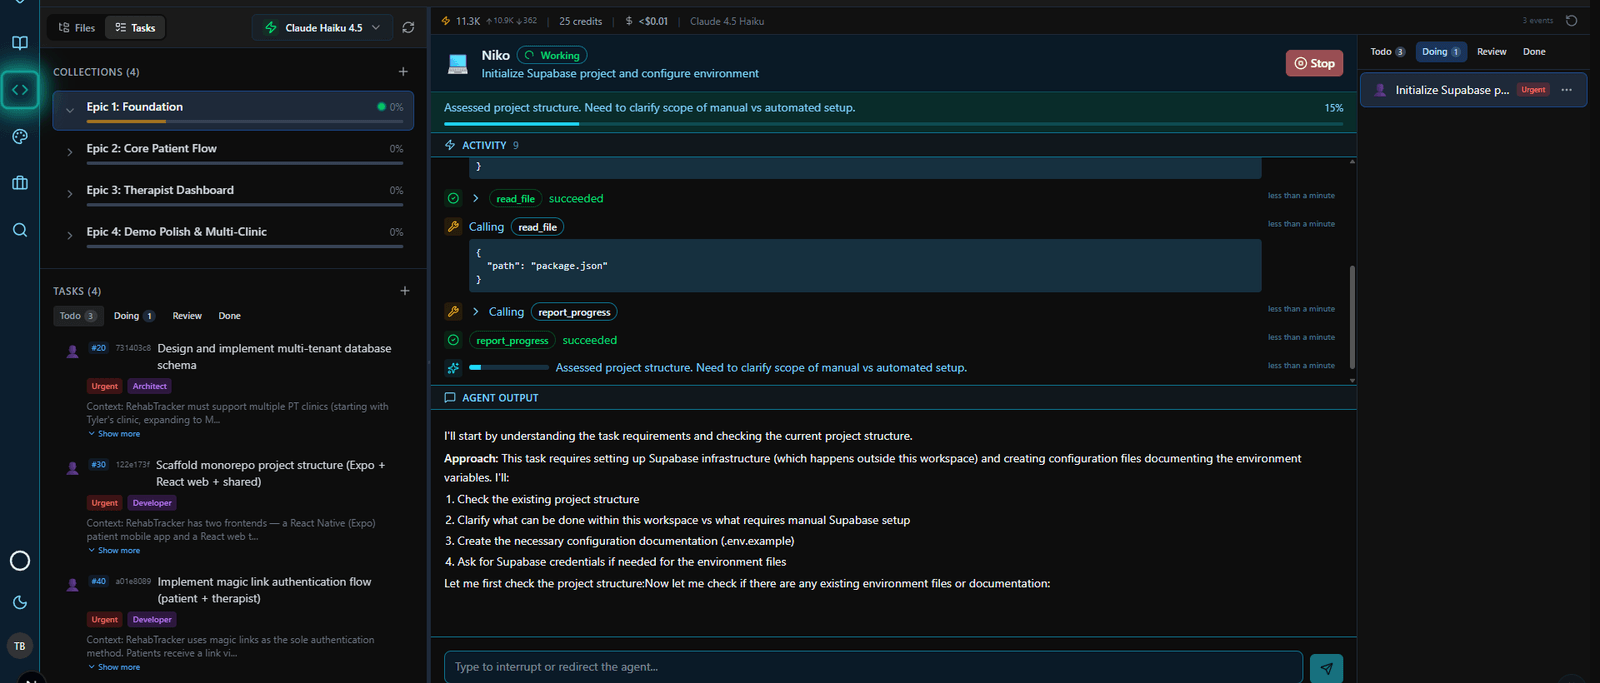The height and width of the screenshot is (683, 1600).
Task: Open task Implement magic link authentication flow
Action: click(x=264, y=590)
